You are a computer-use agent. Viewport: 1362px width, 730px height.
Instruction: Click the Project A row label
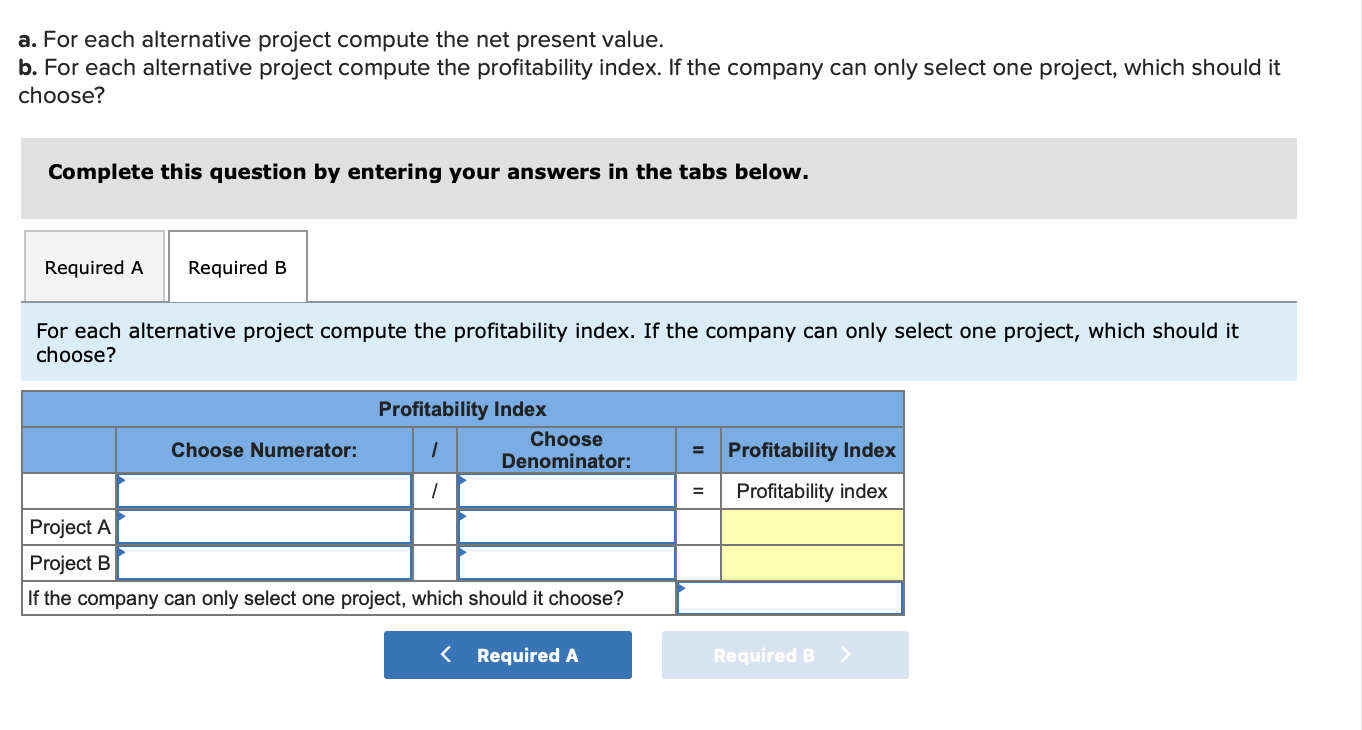(68, 526)
